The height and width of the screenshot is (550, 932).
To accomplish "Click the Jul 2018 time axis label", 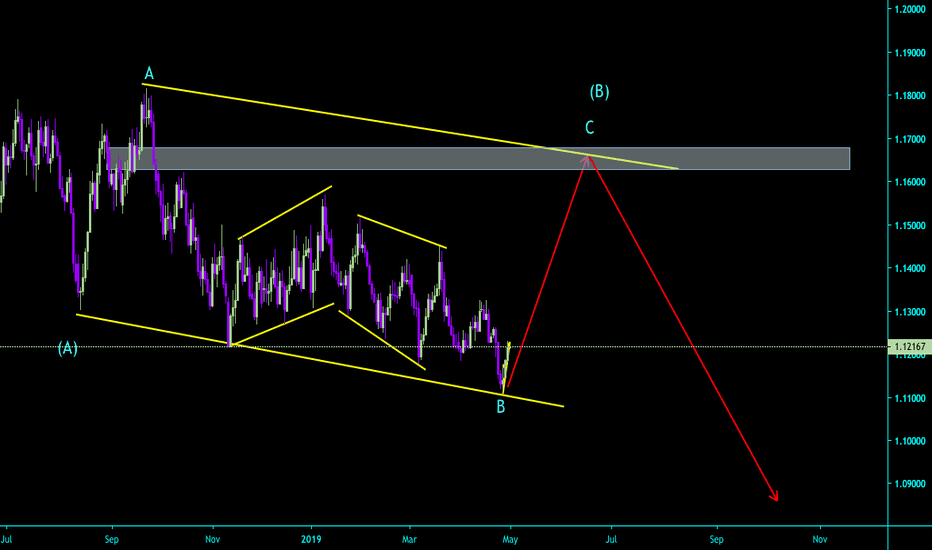I will click(7, 539).
